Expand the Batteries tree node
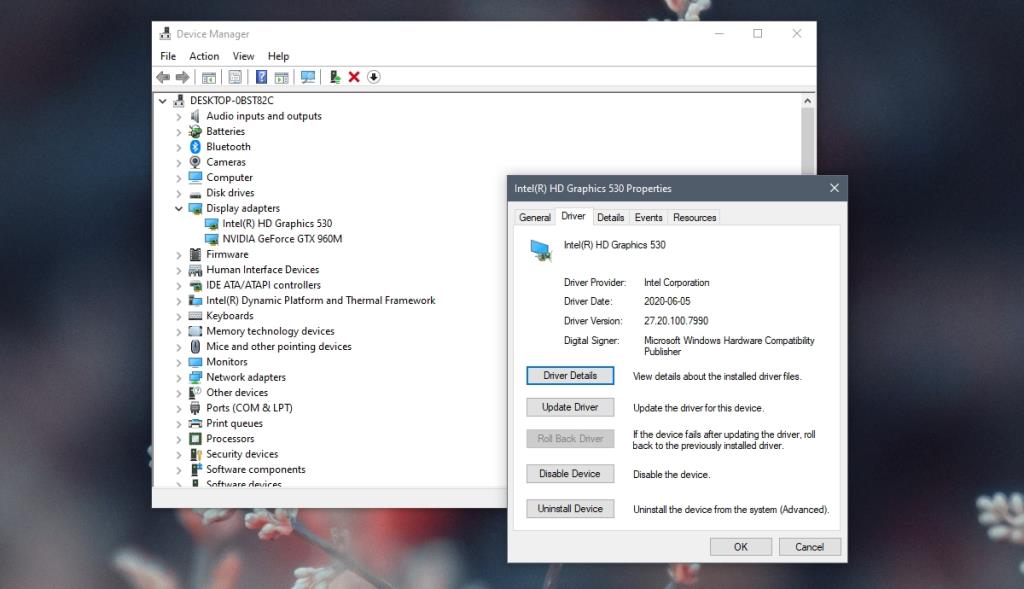 [179, 131]
